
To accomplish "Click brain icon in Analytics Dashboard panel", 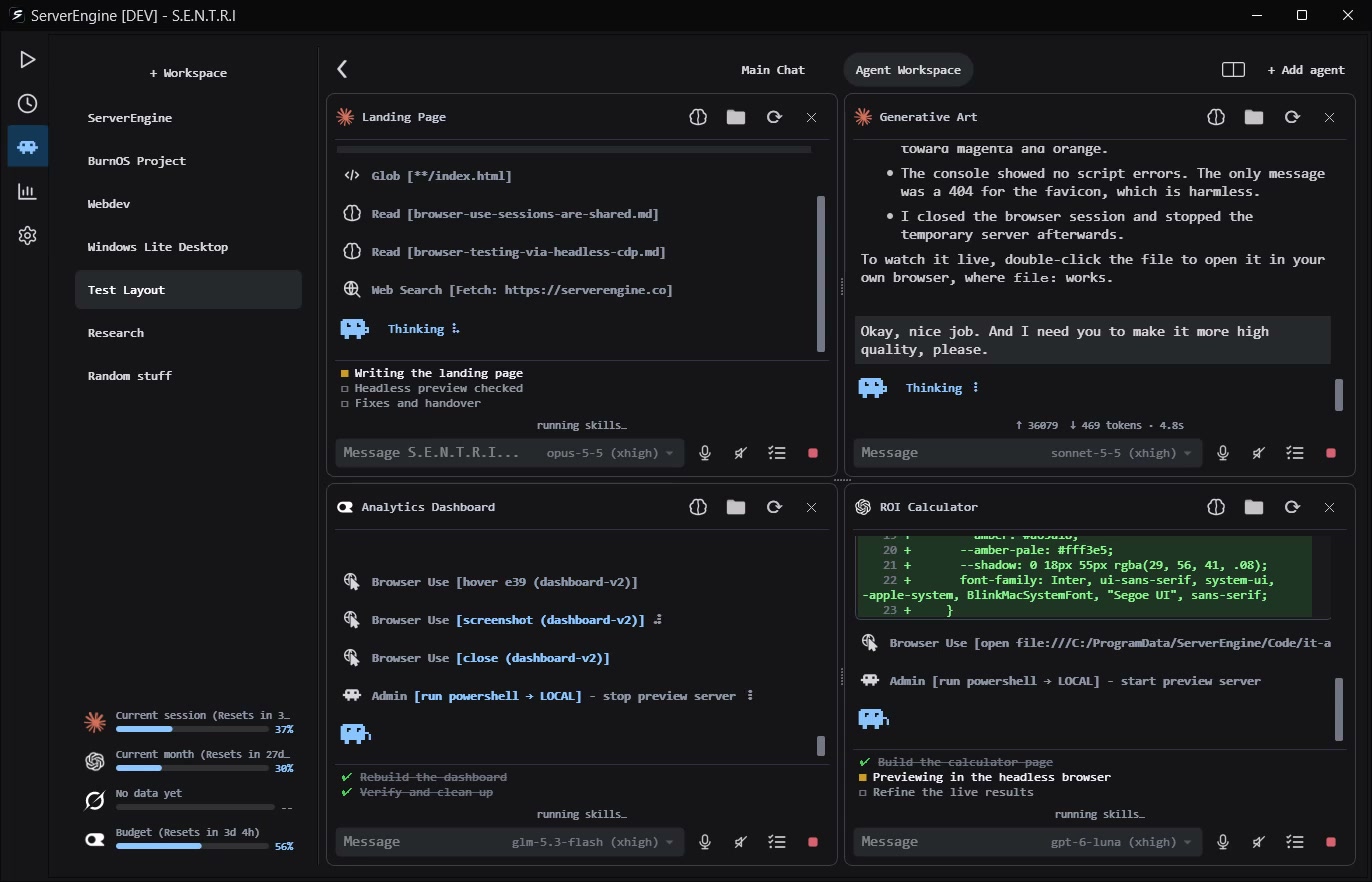I will [x=698, y=507].
